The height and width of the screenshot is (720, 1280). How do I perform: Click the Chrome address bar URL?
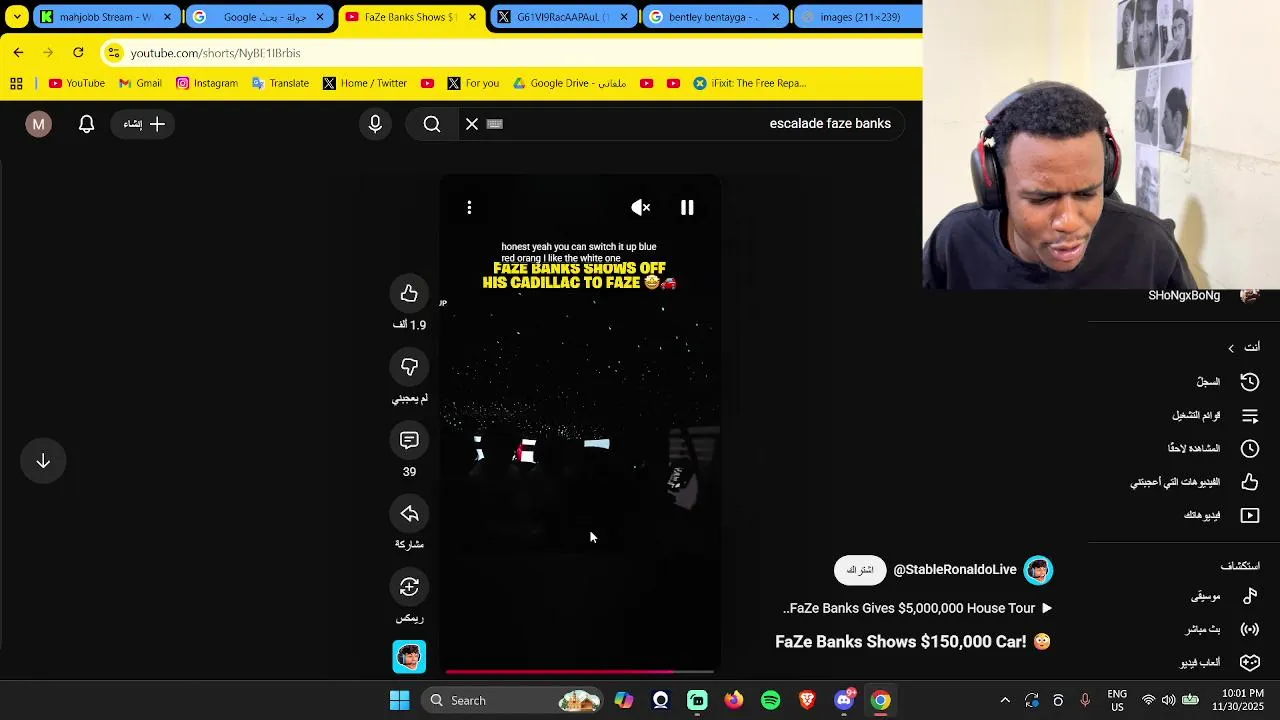tap(215, 53)
